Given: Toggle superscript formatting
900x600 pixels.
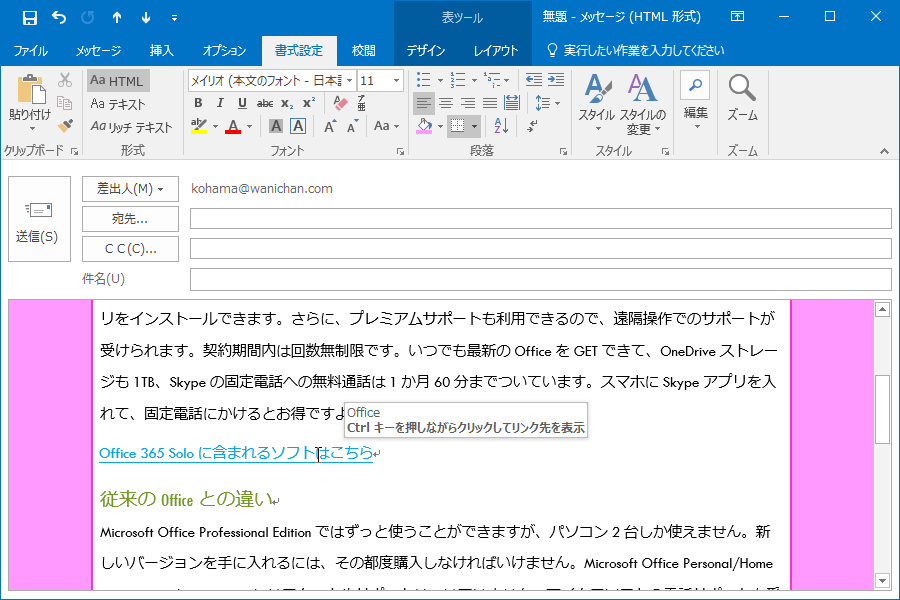Looking at the screenshot, I should point(309,103).
